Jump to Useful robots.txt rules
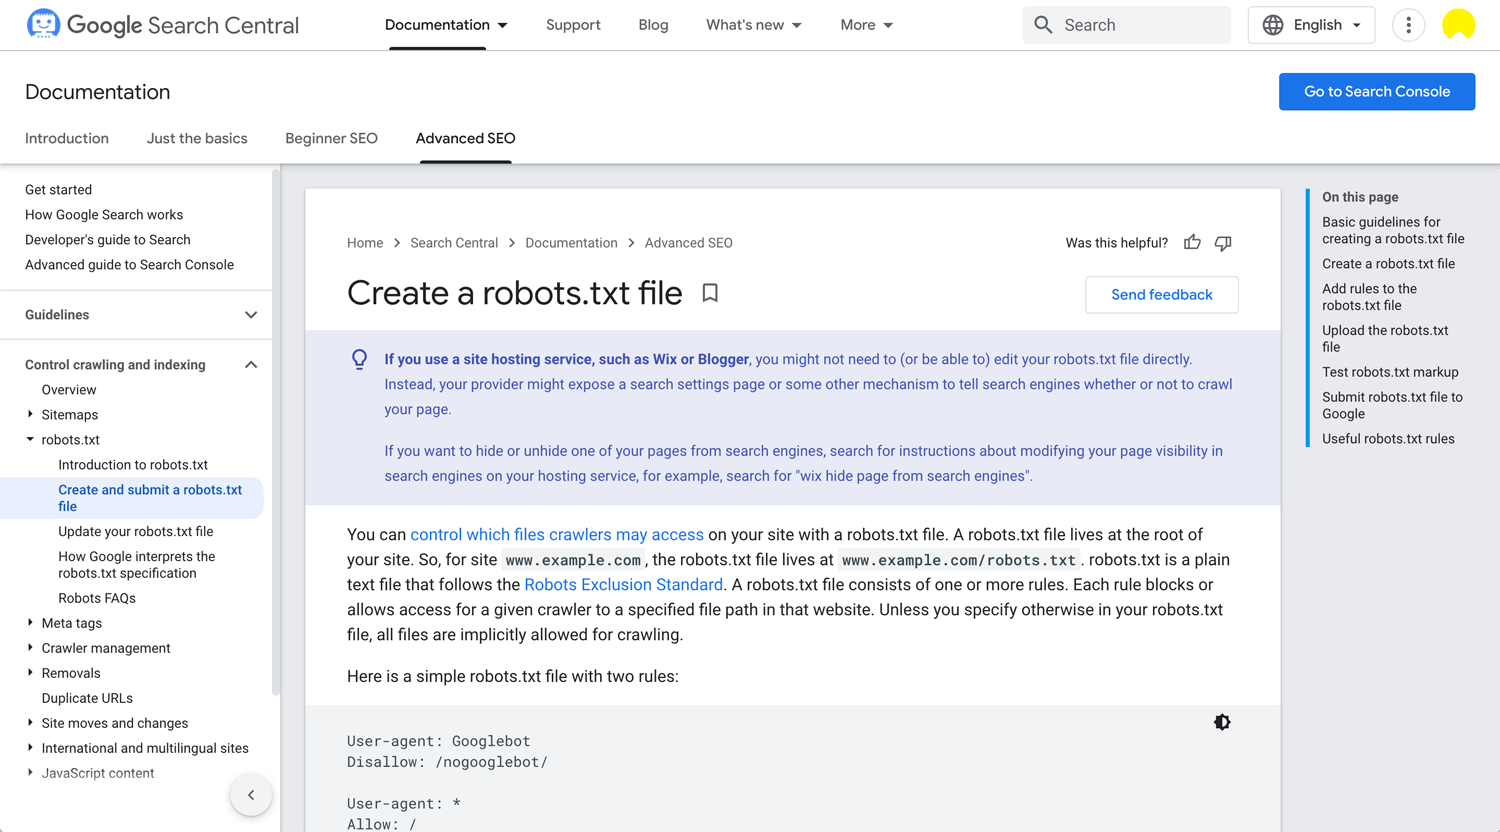 [1388, 439]
